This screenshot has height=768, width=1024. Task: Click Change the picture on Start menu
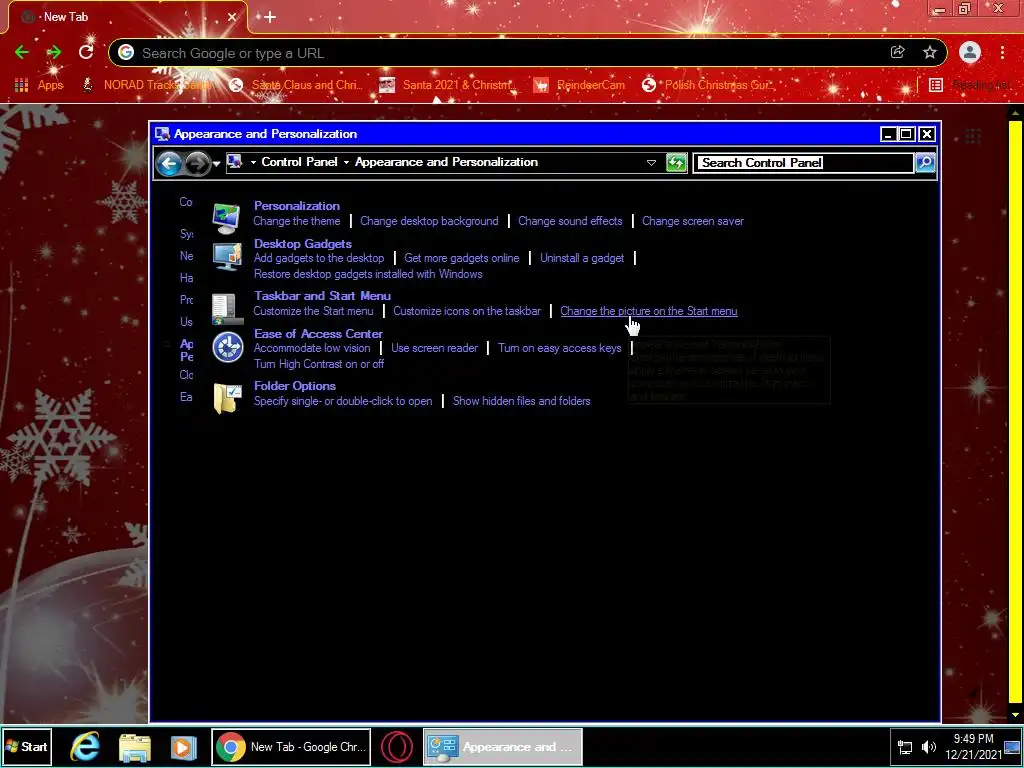tap(649, 311)
